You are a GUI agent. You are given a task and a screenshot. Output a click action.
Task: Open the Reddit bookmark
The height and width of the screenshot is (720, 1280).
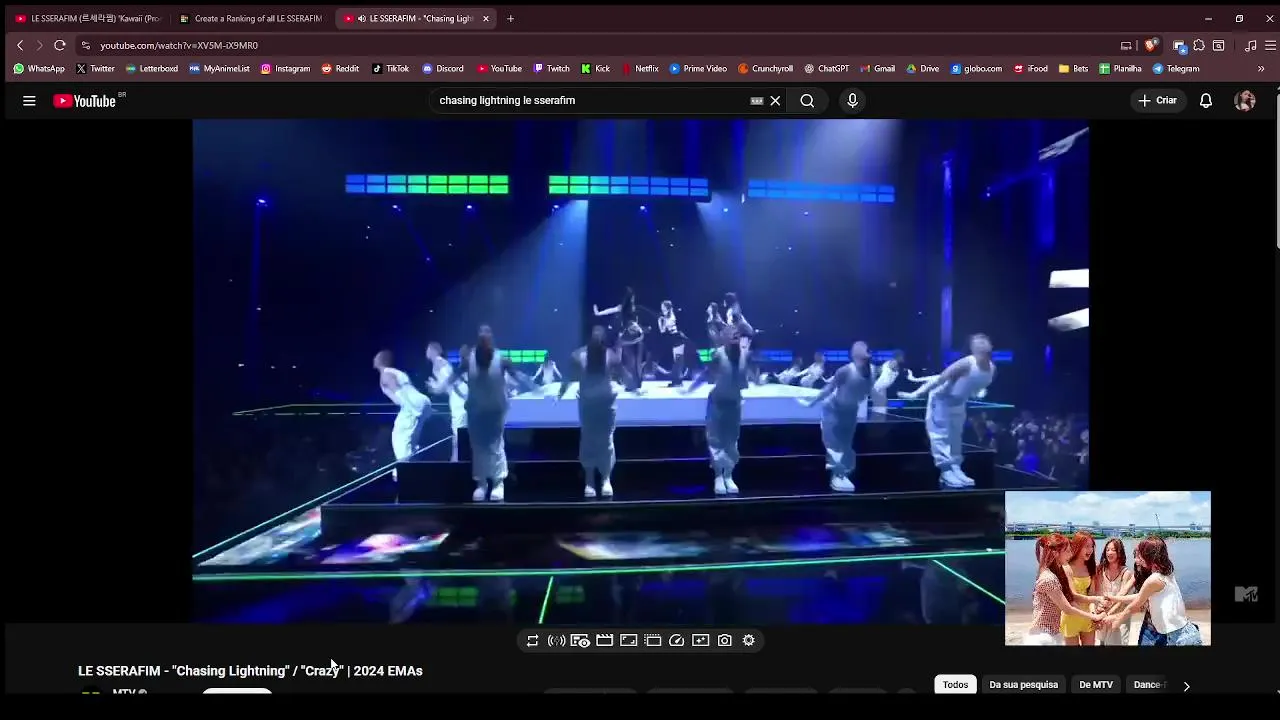click(340, 69)
